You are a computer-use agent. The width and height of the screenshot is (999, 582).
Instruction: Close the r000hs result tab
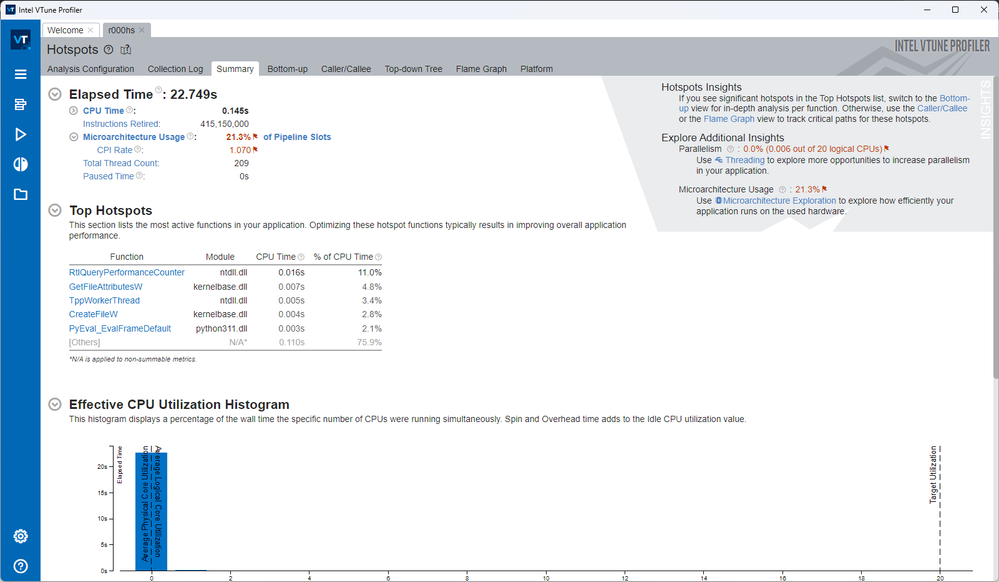coord(141,30)
